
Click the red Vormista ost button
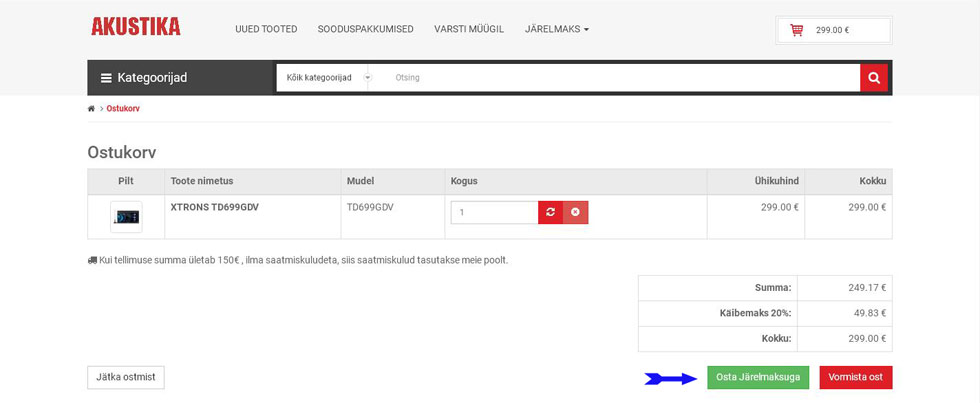(856, 377)
